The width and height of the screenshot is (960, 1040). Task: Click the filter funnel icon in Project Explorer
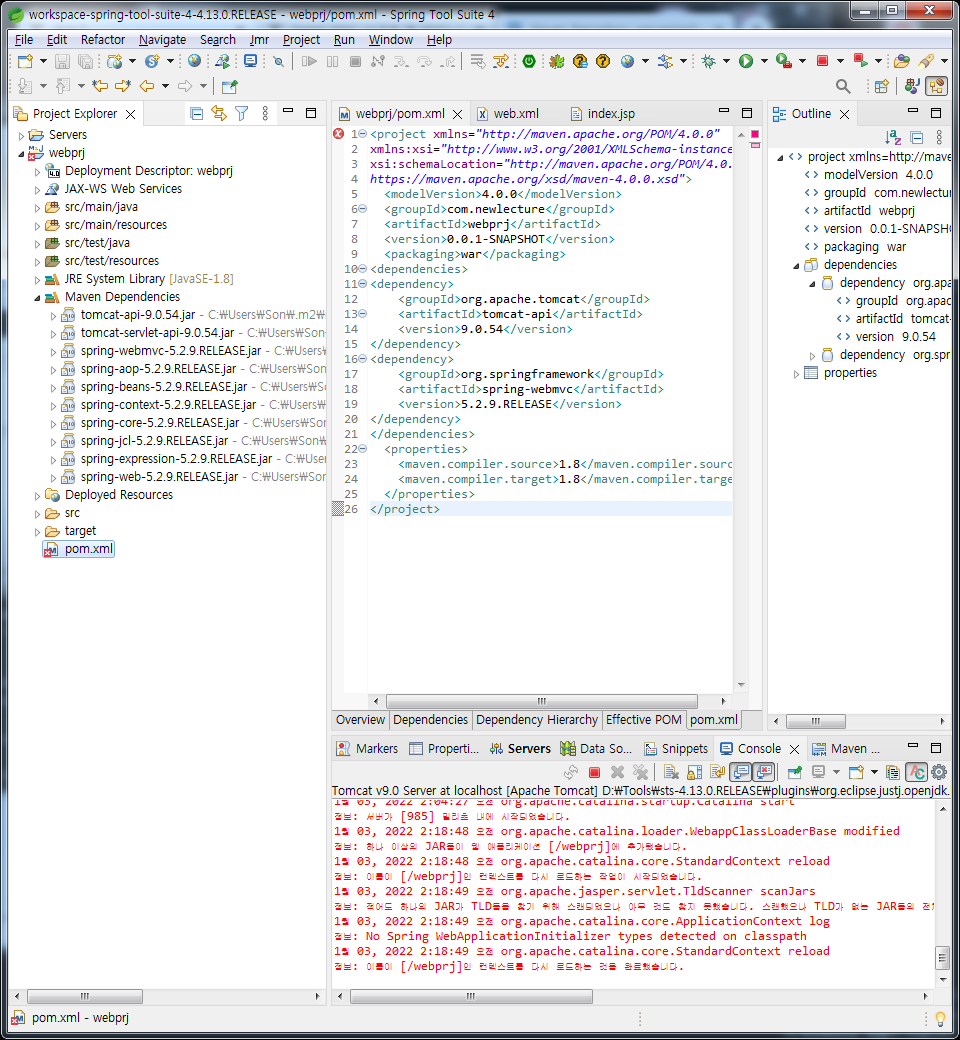click(241, 113)
